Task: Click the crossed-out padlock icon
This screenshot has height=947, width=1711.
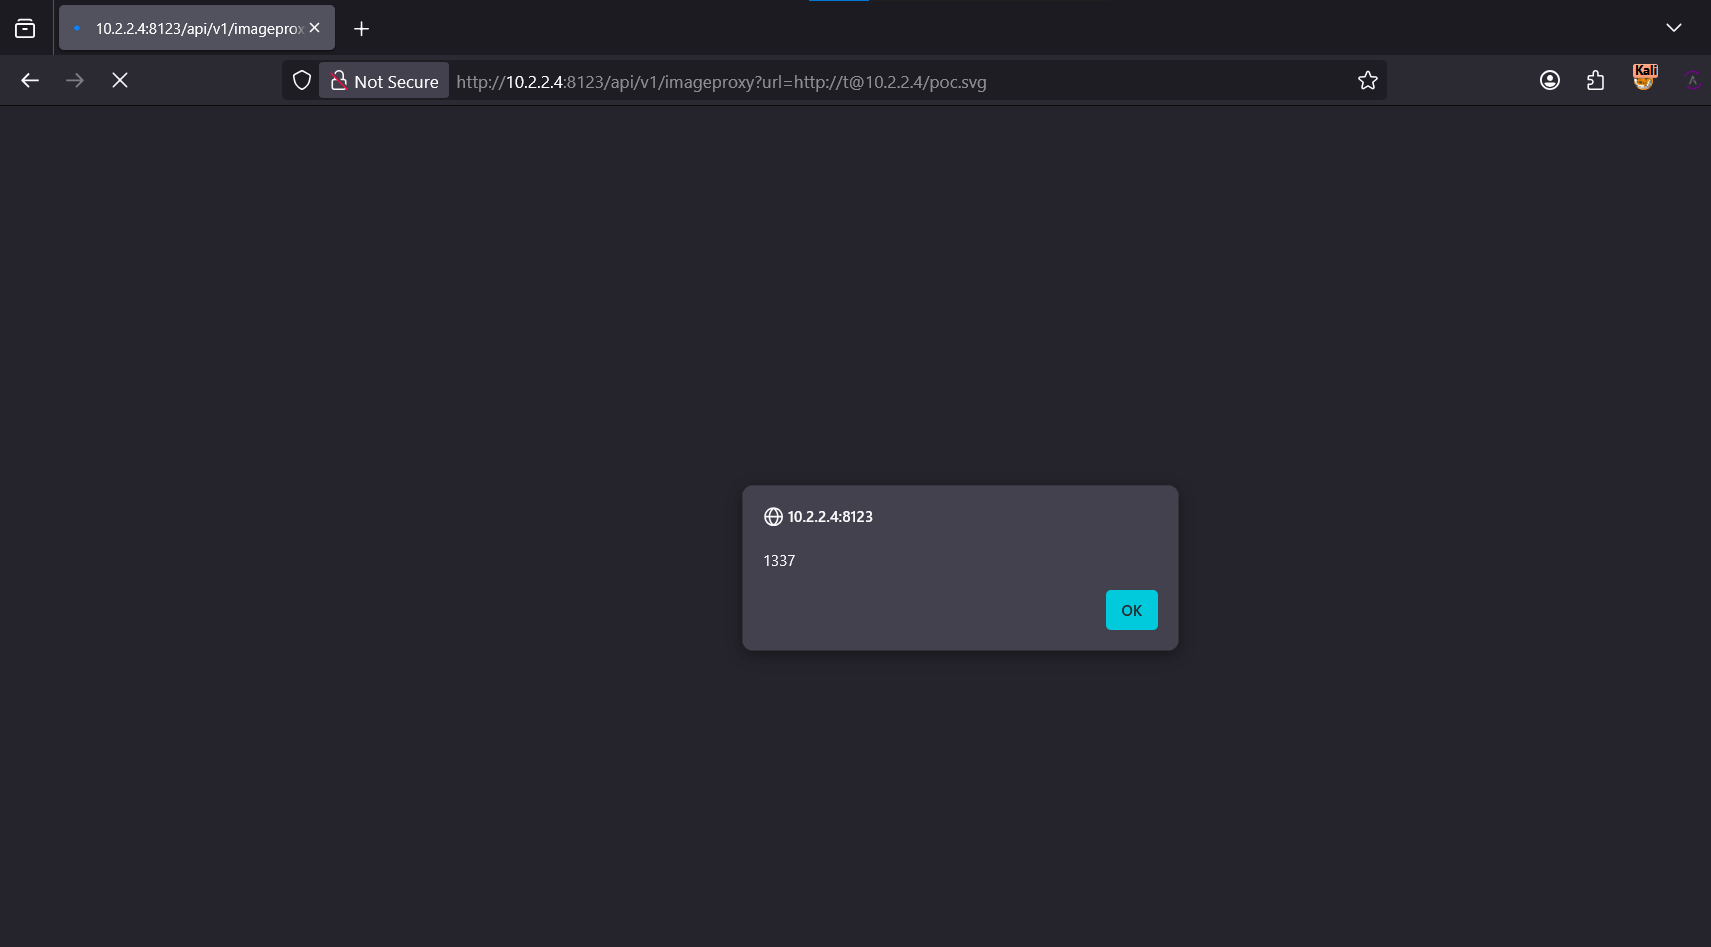Action: click(x=339, y=81)
